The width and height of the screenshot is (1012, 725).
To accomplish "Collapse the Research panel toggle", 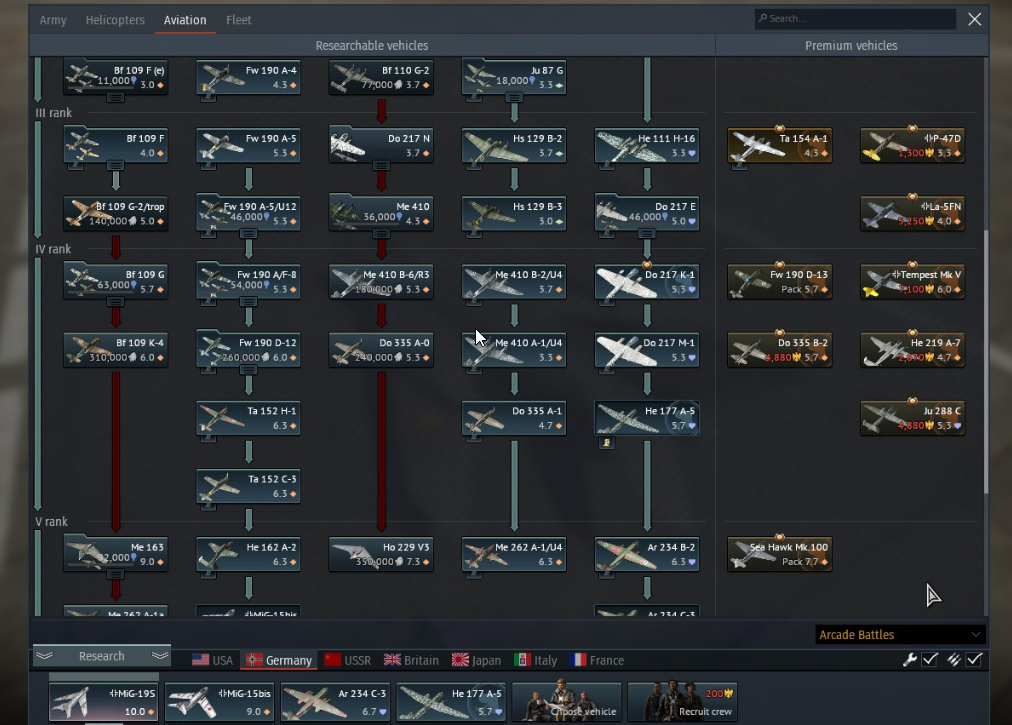I will click(x=102, y=656).
